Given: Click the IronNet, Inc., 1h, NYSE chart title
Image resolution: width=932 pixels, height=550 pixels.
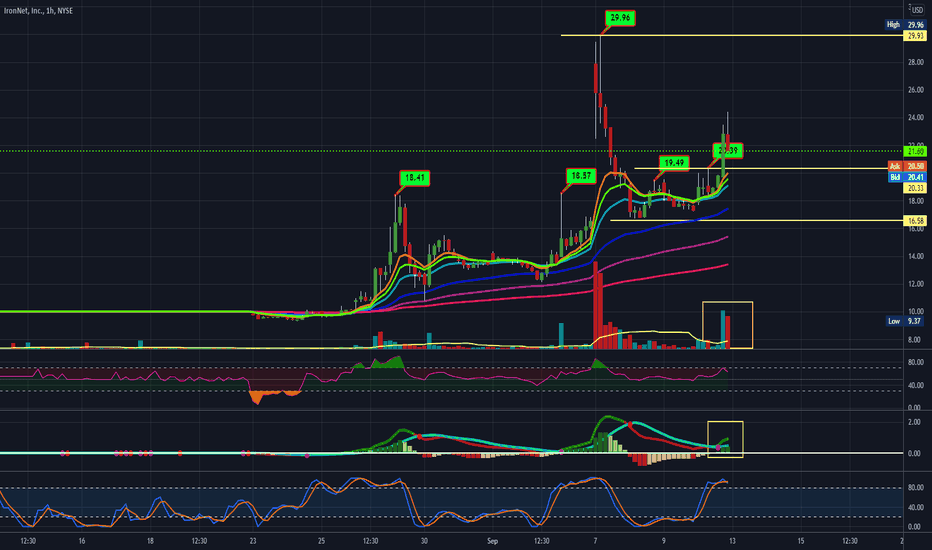Looking at the screenshot, I should click(38, 11).
